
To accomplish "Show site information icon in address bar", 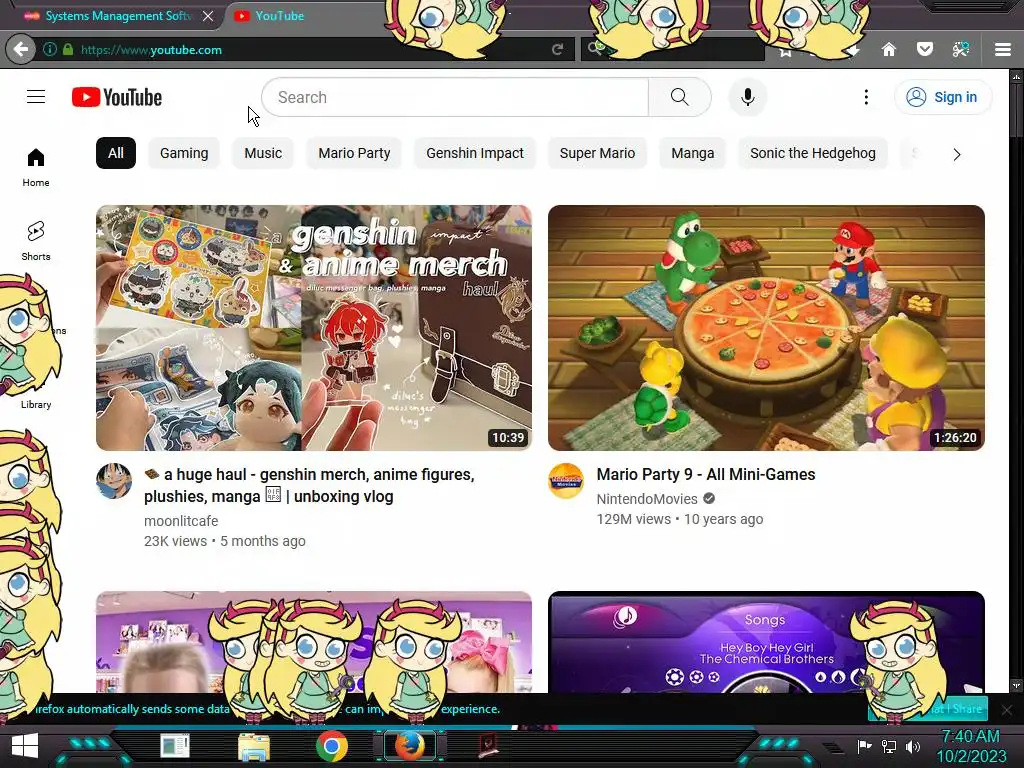I will coord(50,49).
